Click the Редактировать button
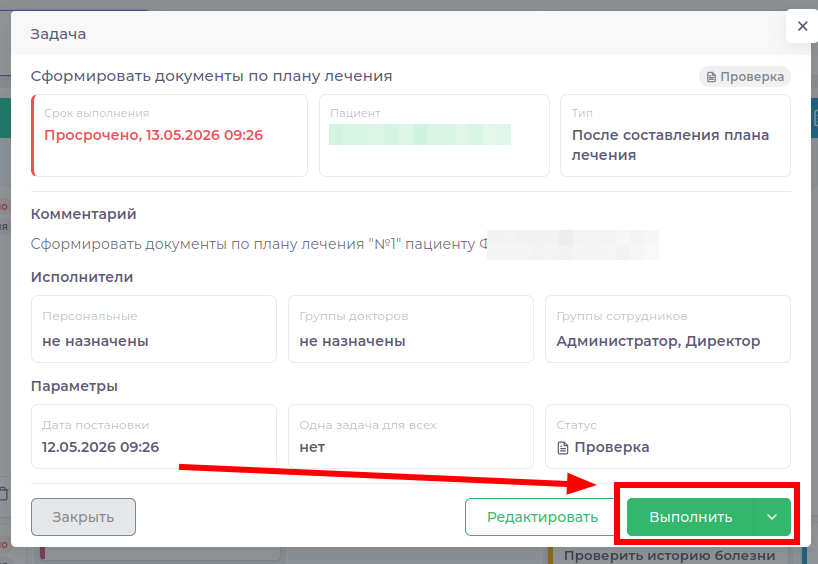818x564 pixels. click(x=542, y=517)
